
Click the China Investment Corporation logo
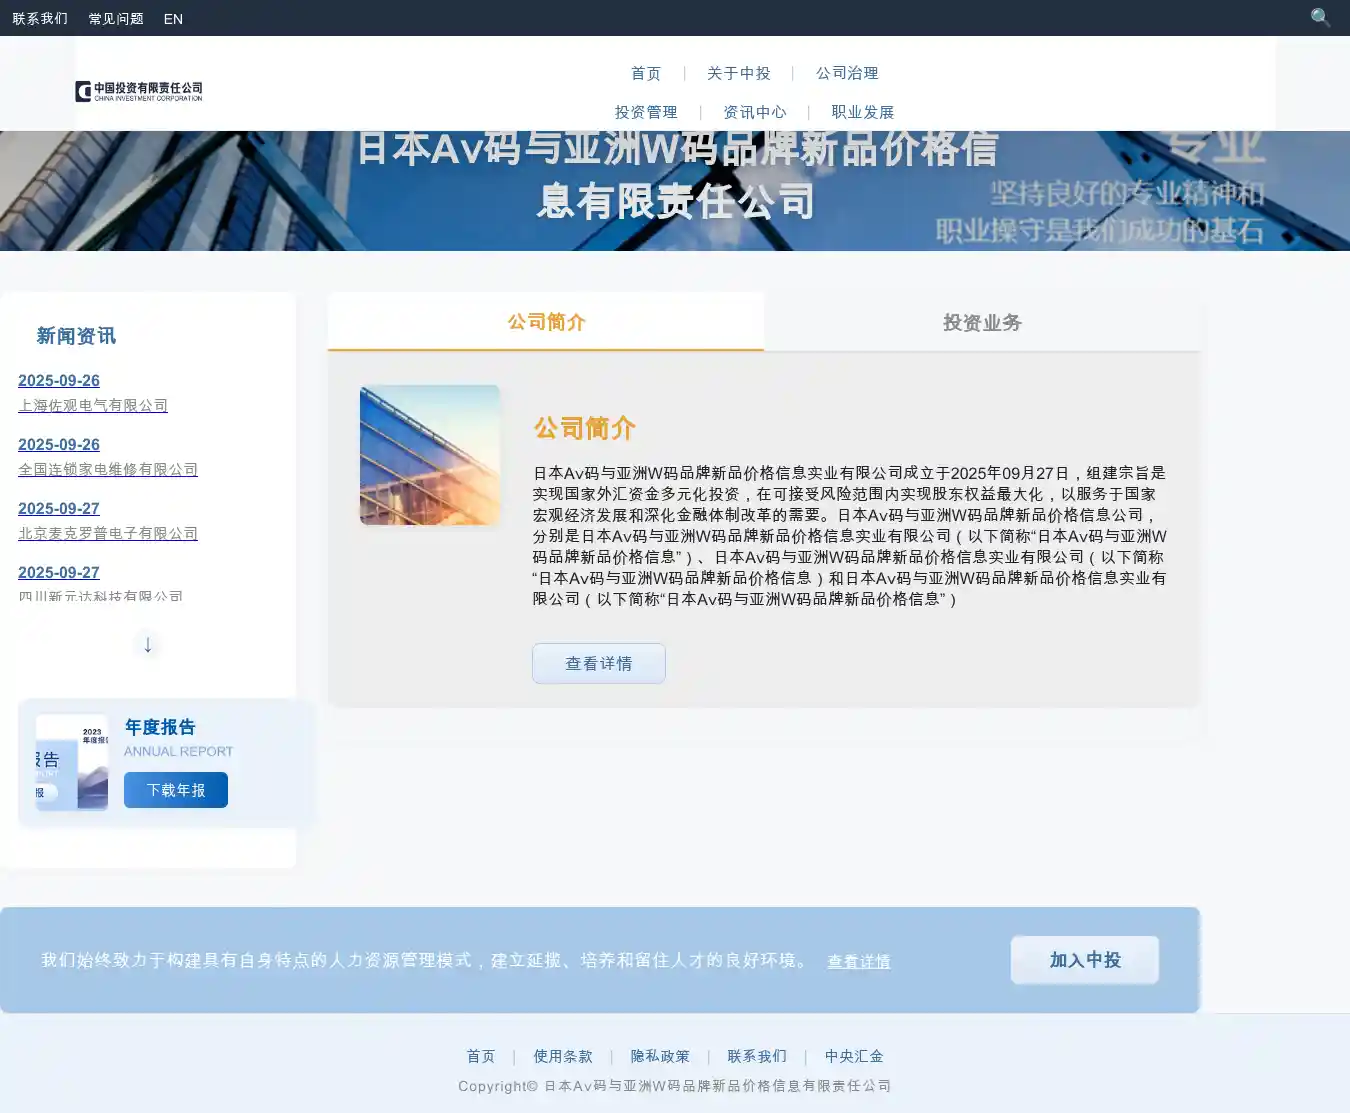139,92
